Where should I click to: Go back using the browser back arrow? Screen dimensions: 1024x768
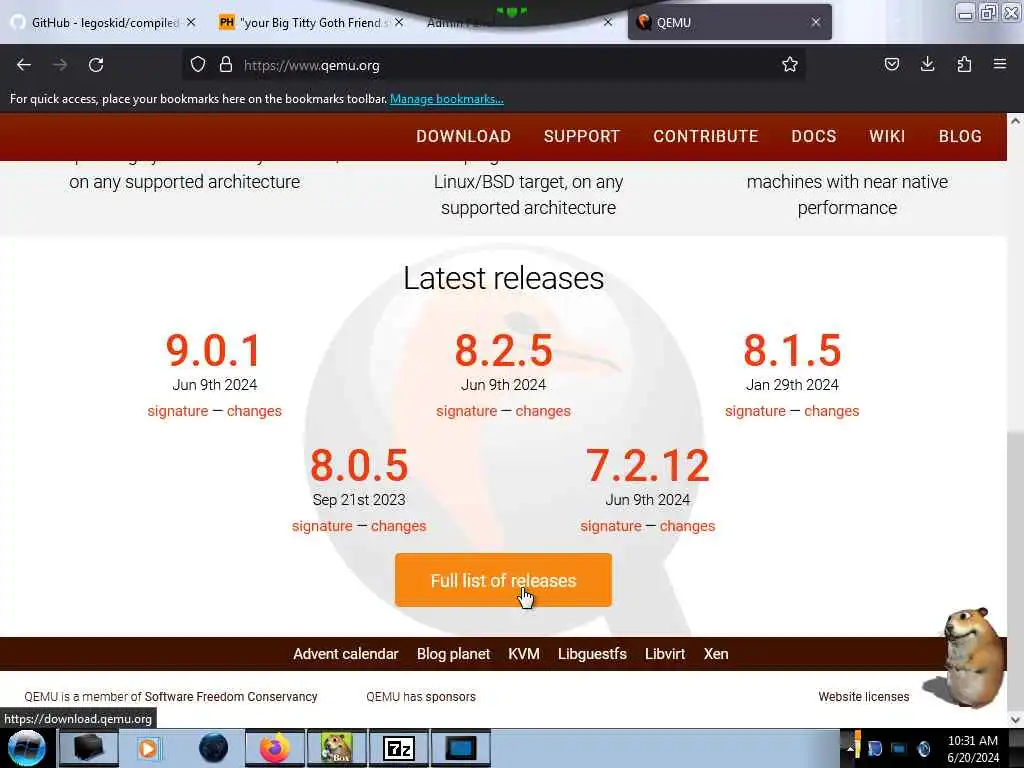[24, 65]
